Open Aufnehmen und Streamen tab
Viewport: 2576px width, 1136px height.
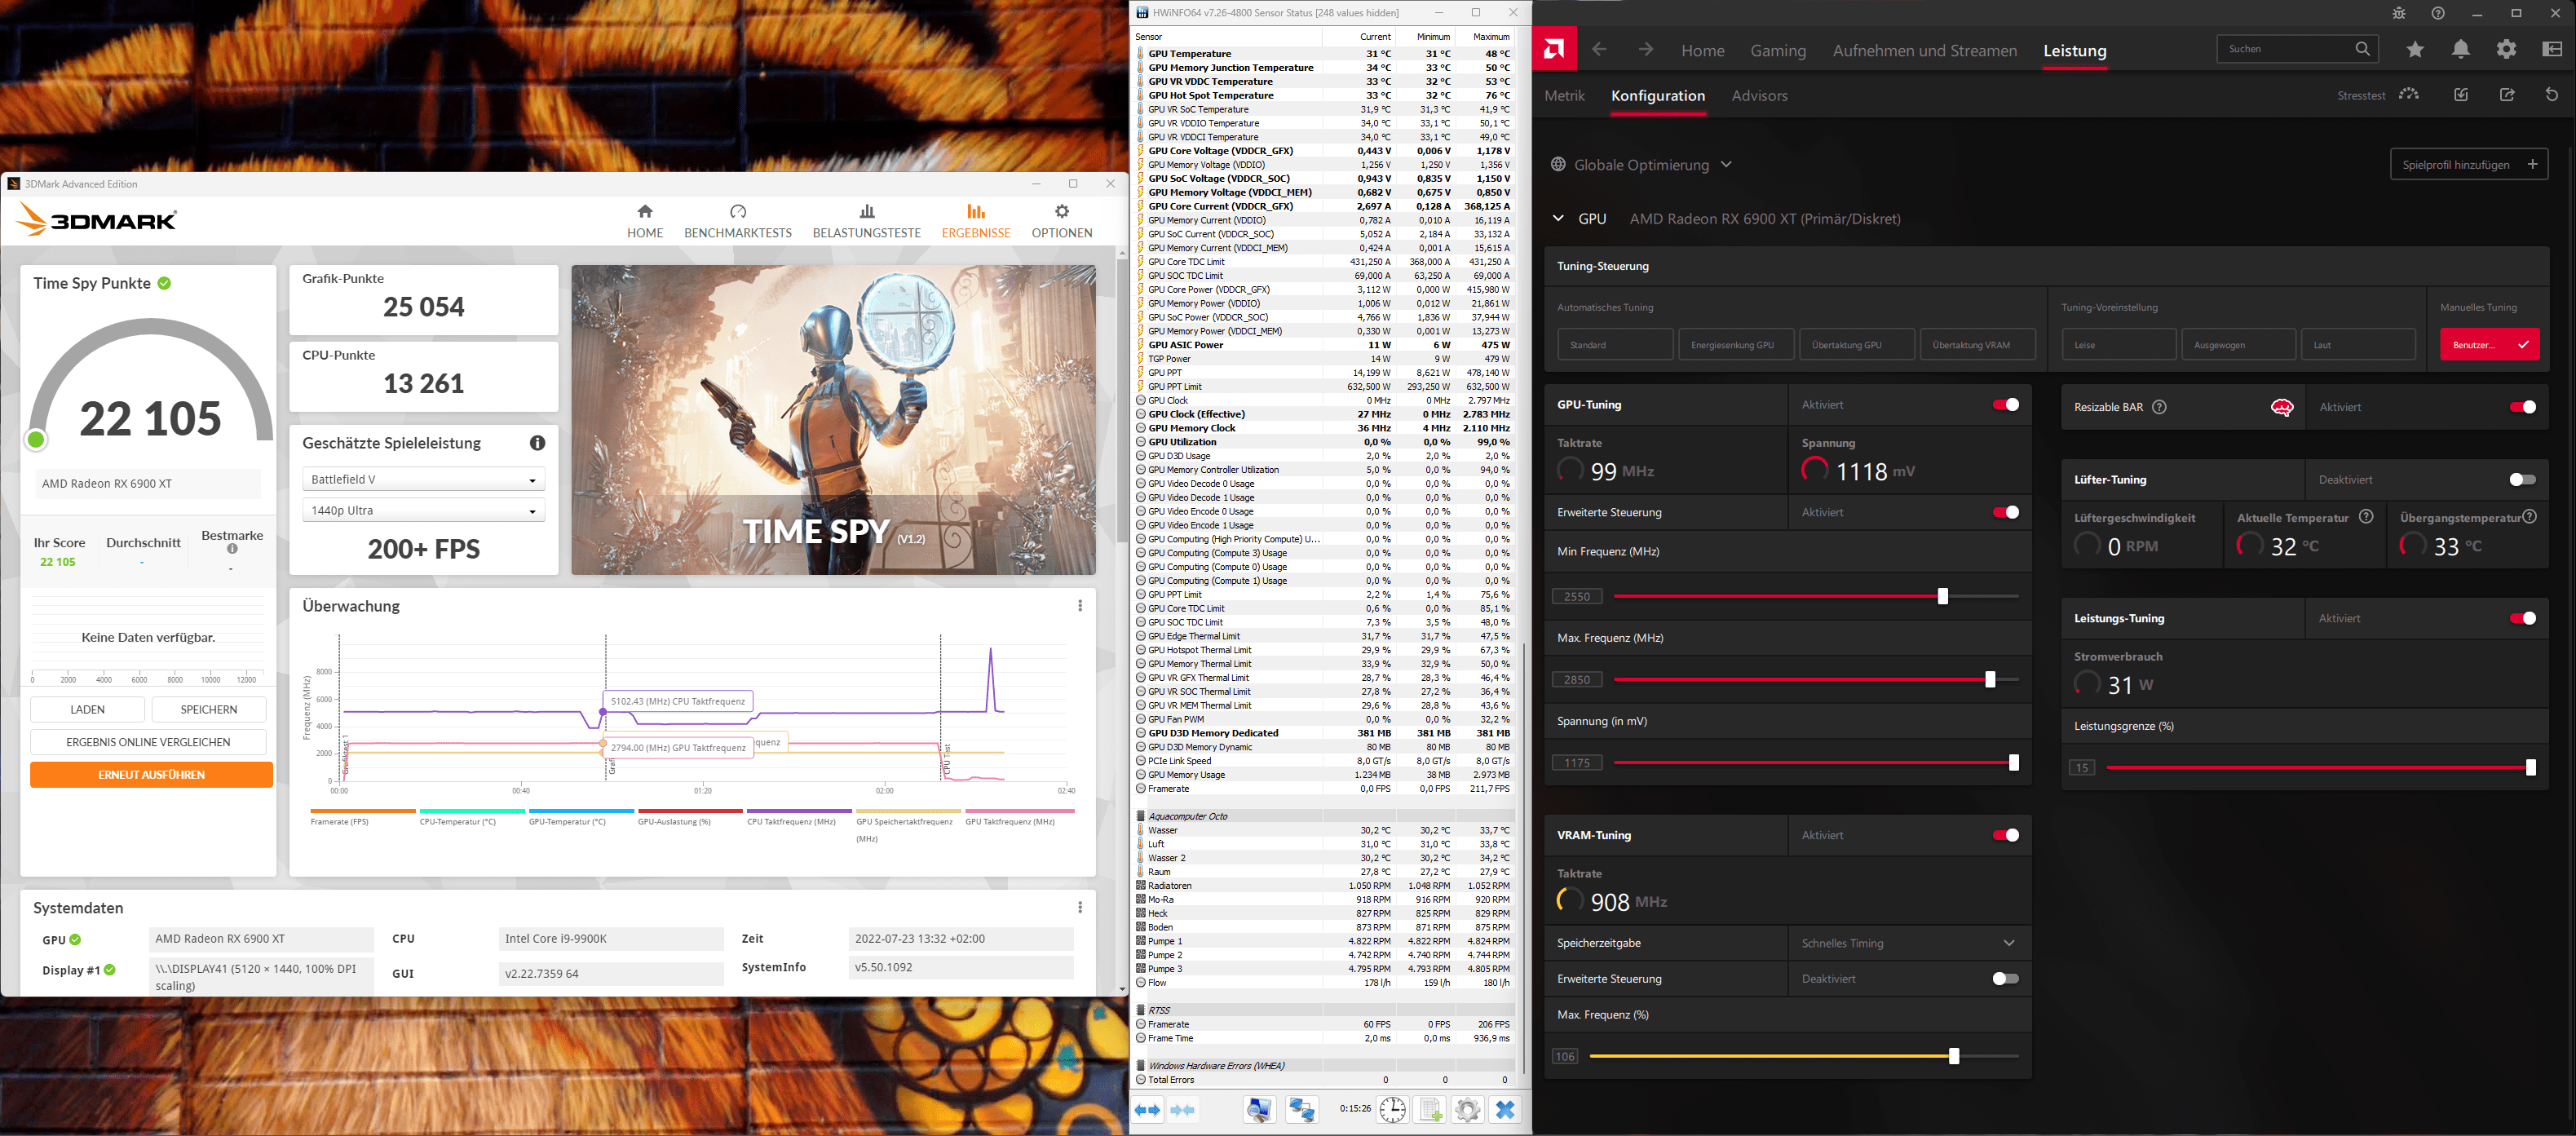click(1924, 51)
